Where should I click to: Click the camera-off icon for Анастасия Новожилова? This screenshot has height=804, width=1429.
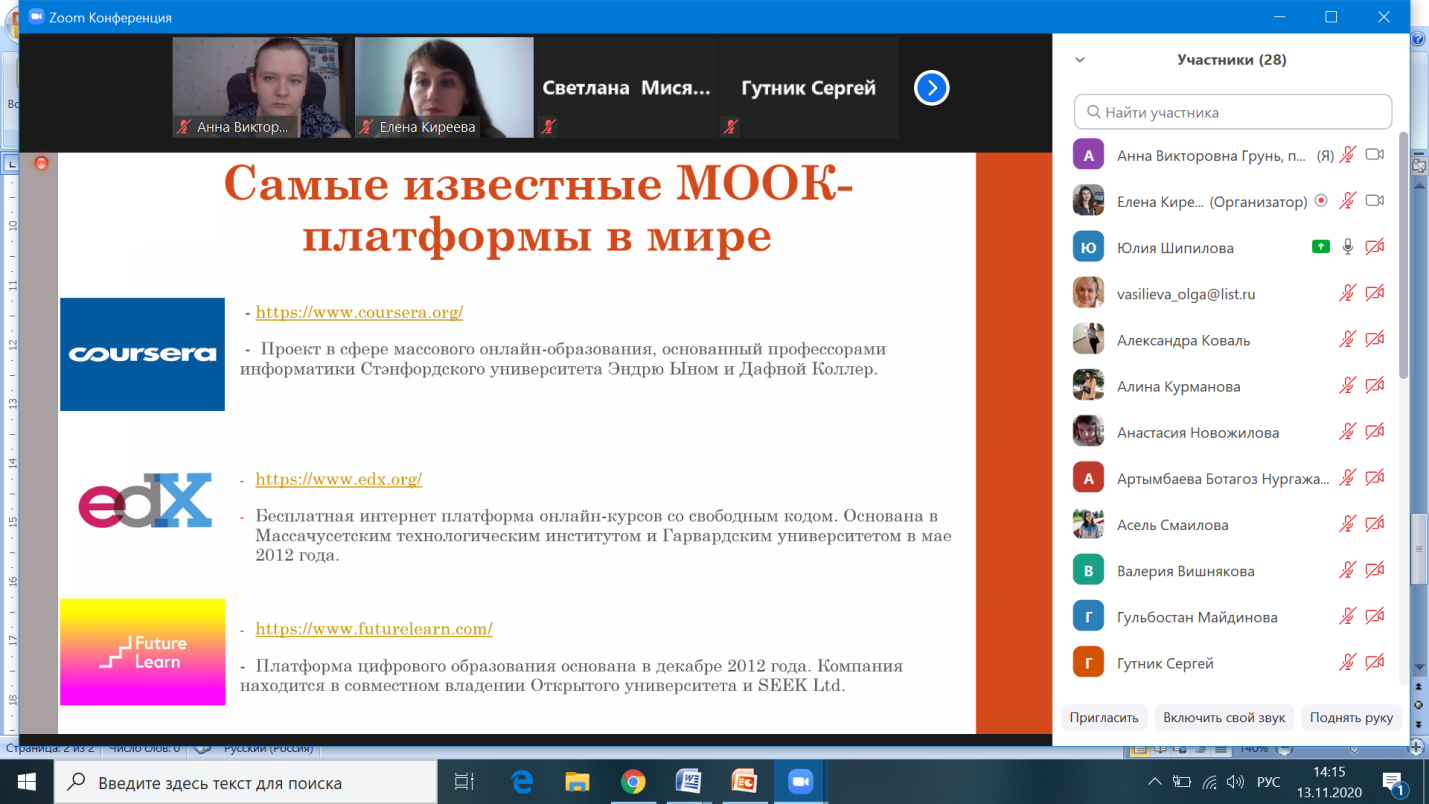click(x=1375, y=432)
